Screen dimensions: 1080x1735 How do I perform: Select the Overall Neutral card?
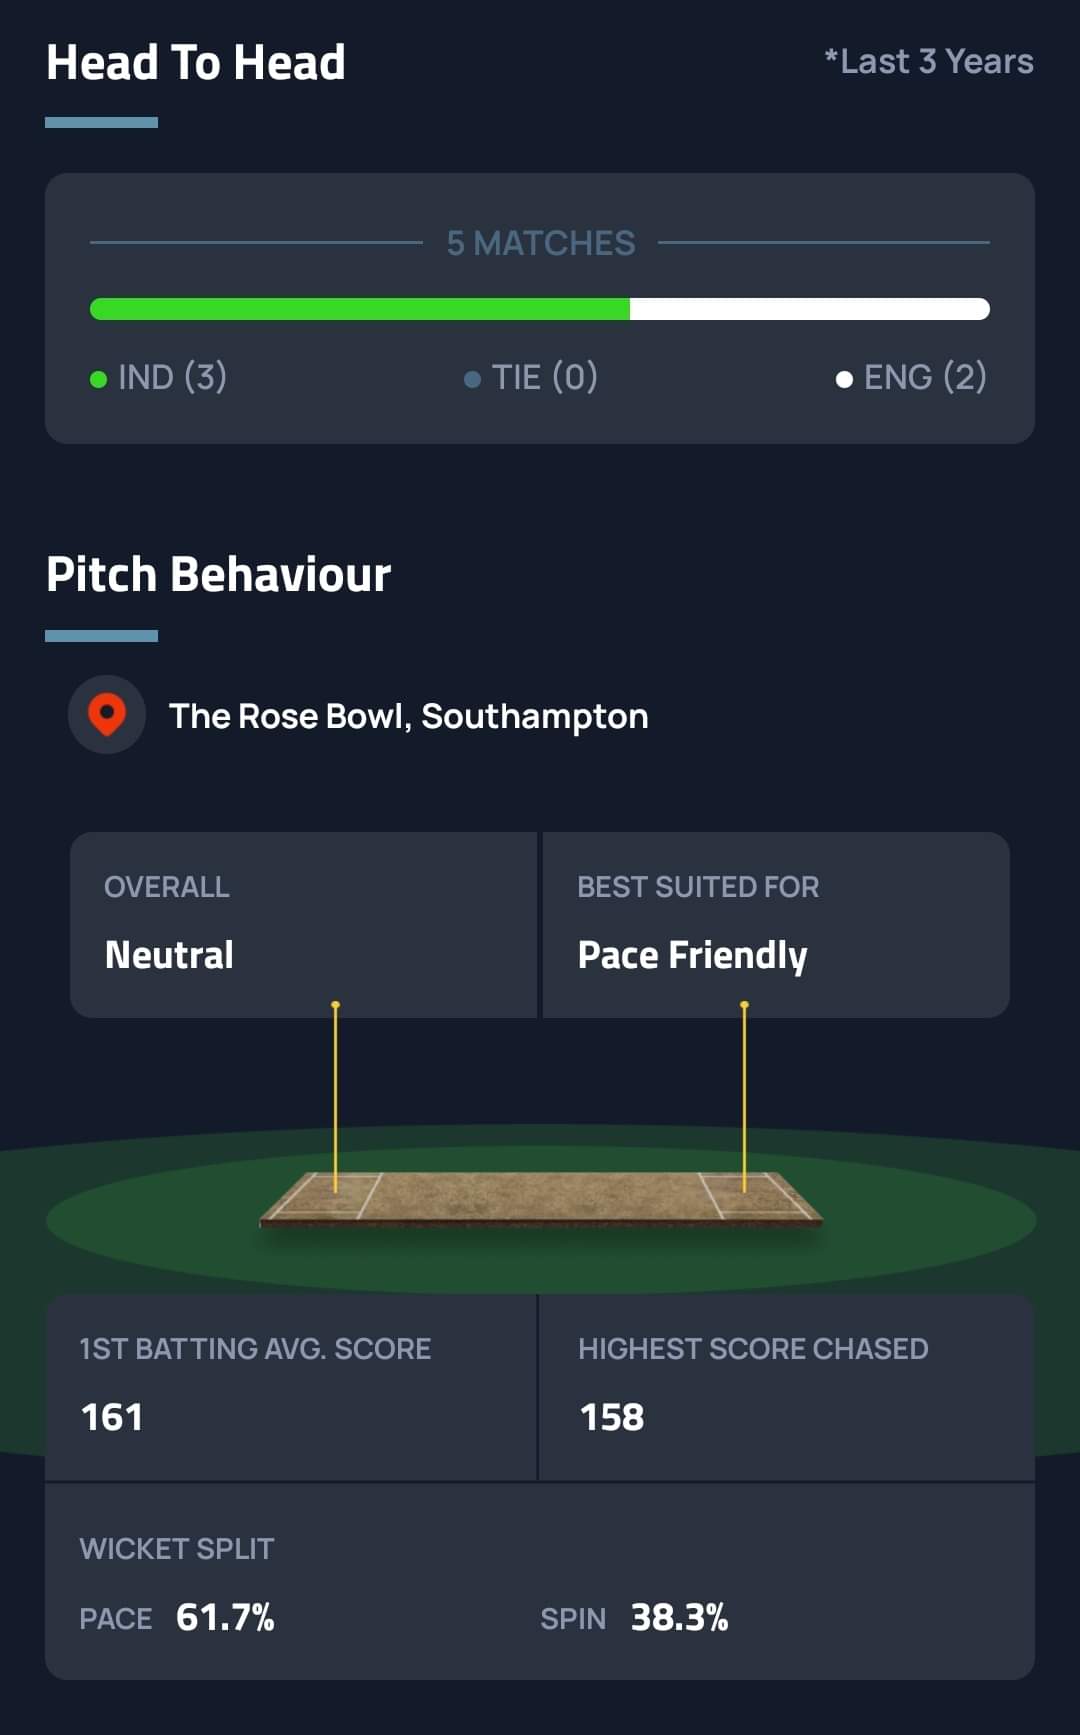[x=303, y=924]
